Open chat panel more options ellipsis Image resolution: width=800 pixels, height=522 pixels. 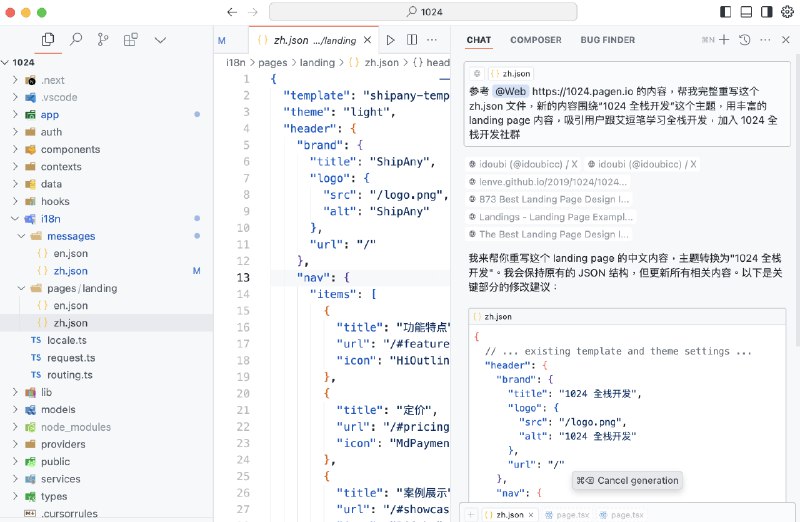(x=765, y=40)
